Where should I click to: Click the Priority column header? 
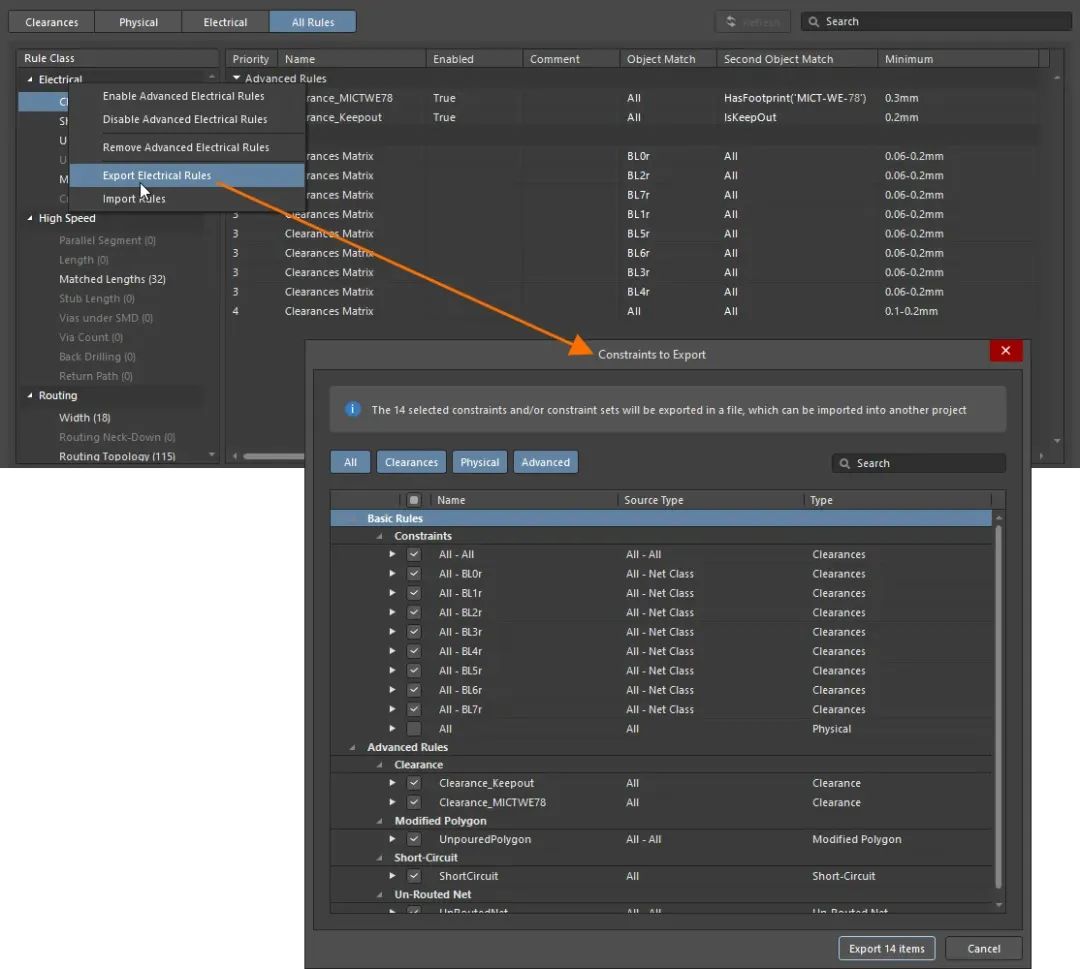tap(251, 59)
